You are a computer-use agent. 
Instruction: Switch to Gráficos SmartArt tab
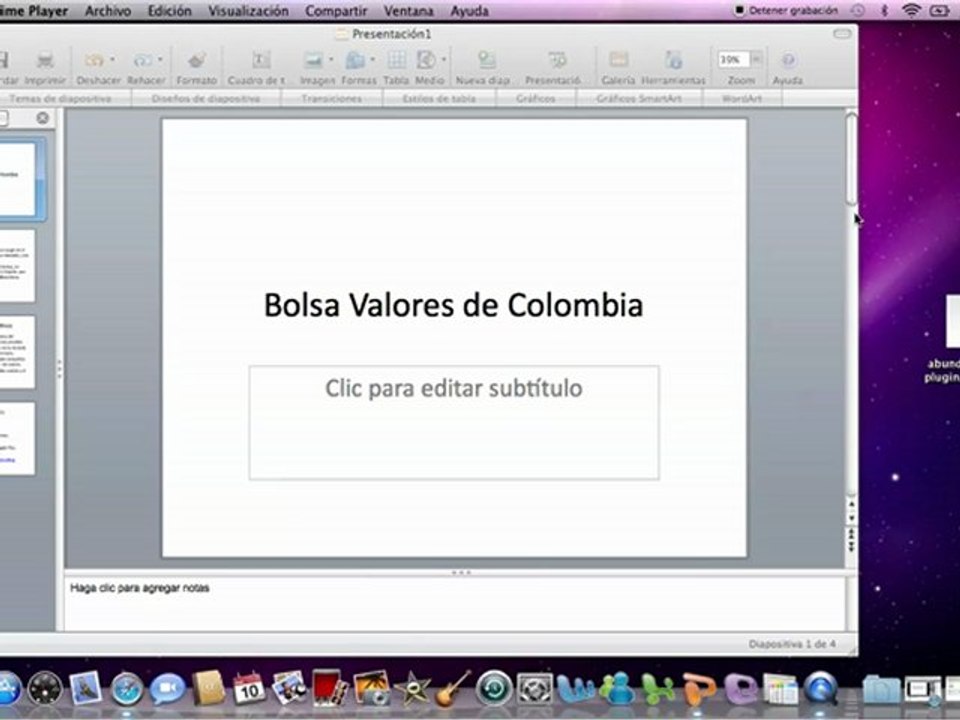(639, 99)
